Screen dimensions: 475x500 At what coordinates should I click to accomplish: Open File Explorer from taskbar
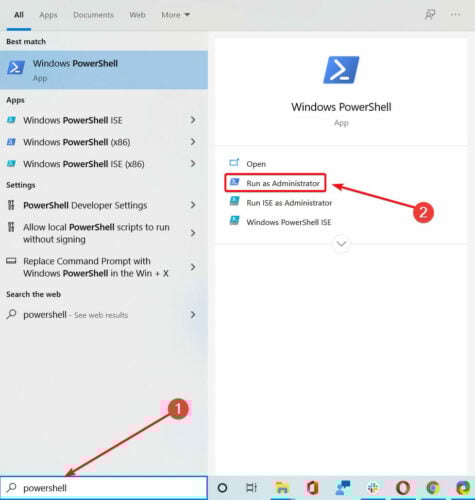(x=282, y=488)
